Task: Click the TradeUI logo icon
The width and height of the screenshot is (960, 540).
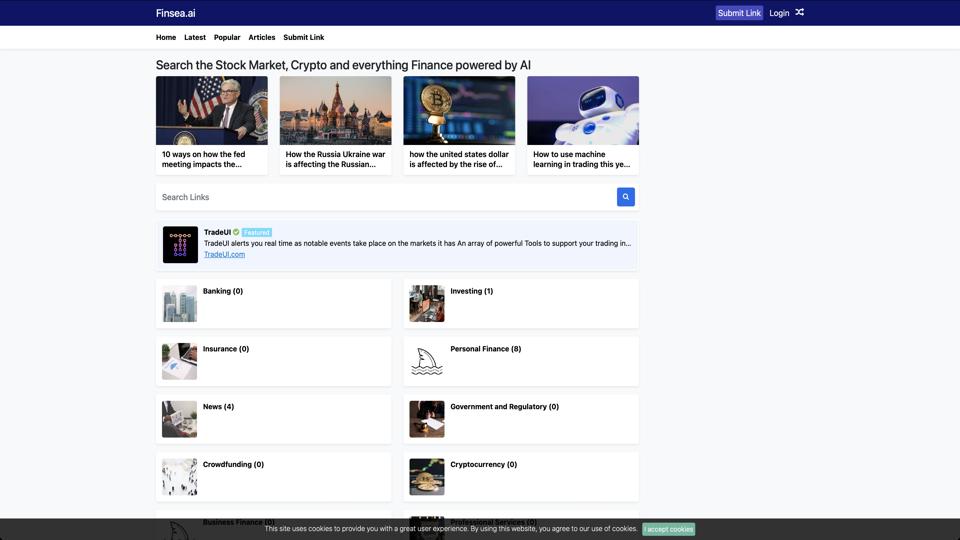Action: (180, 245)
